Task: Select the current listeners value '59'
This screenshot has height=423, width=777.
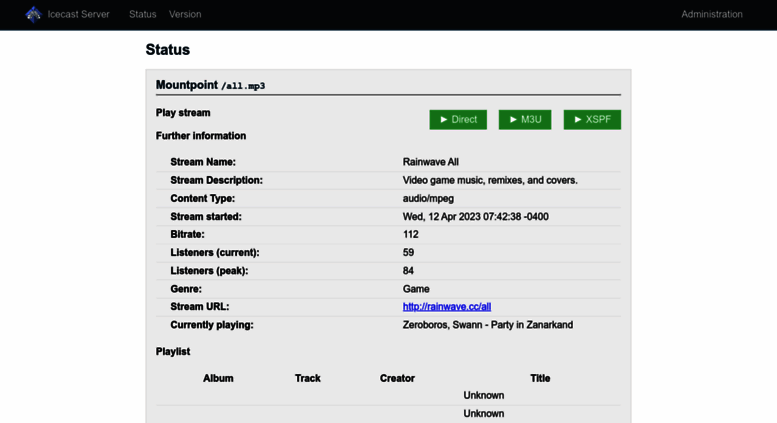Action: coord(408,253)
